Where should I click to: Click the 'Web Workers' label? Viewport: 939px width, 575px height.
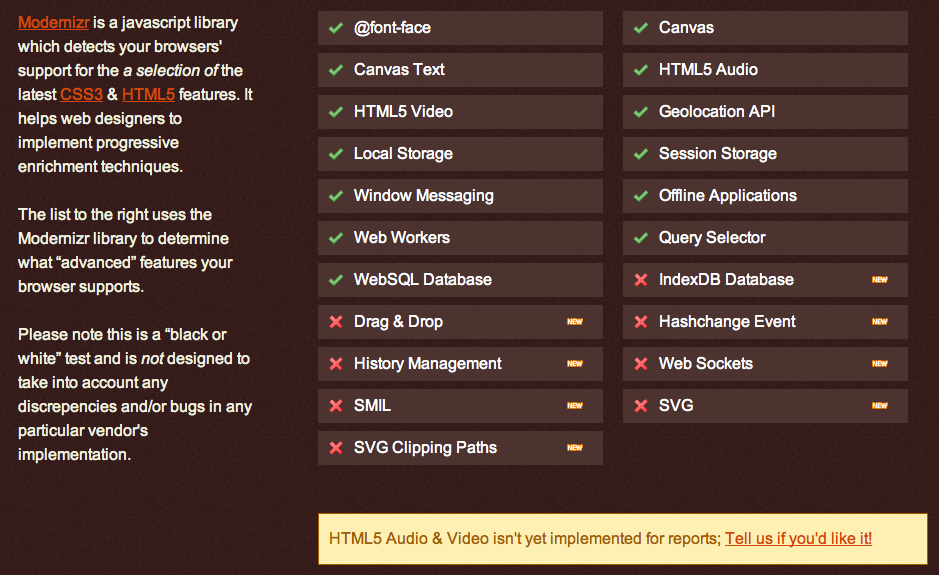401,237
